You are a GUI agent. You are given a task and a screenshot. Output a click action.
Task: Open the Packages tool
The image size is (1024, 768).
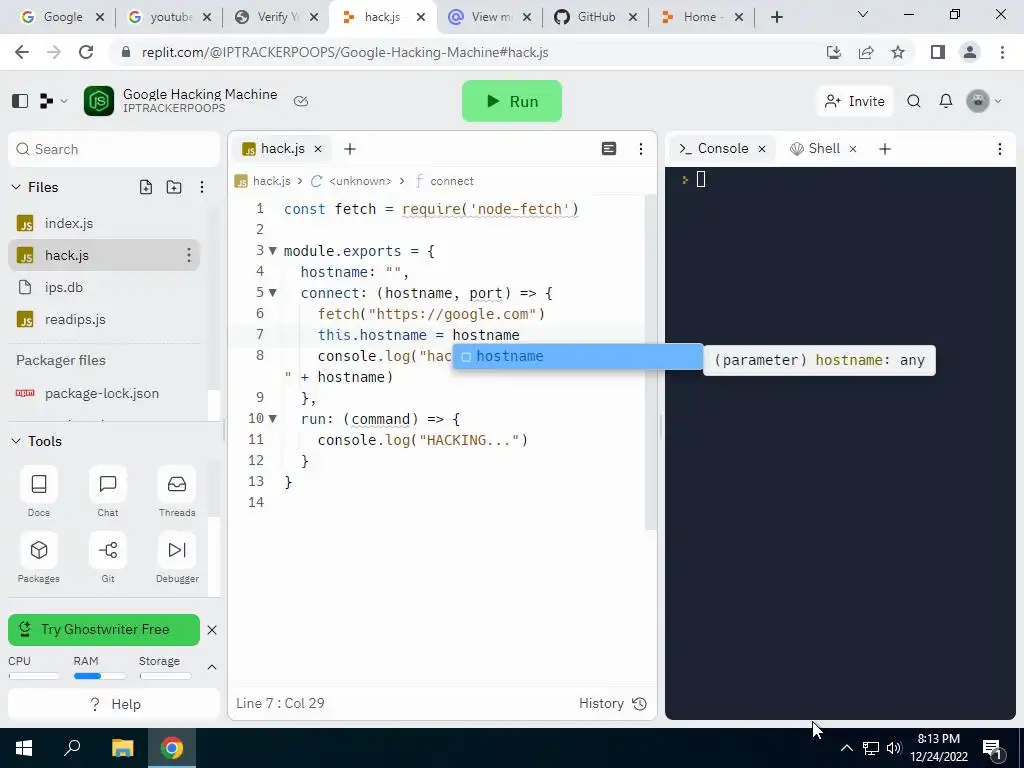39,558
